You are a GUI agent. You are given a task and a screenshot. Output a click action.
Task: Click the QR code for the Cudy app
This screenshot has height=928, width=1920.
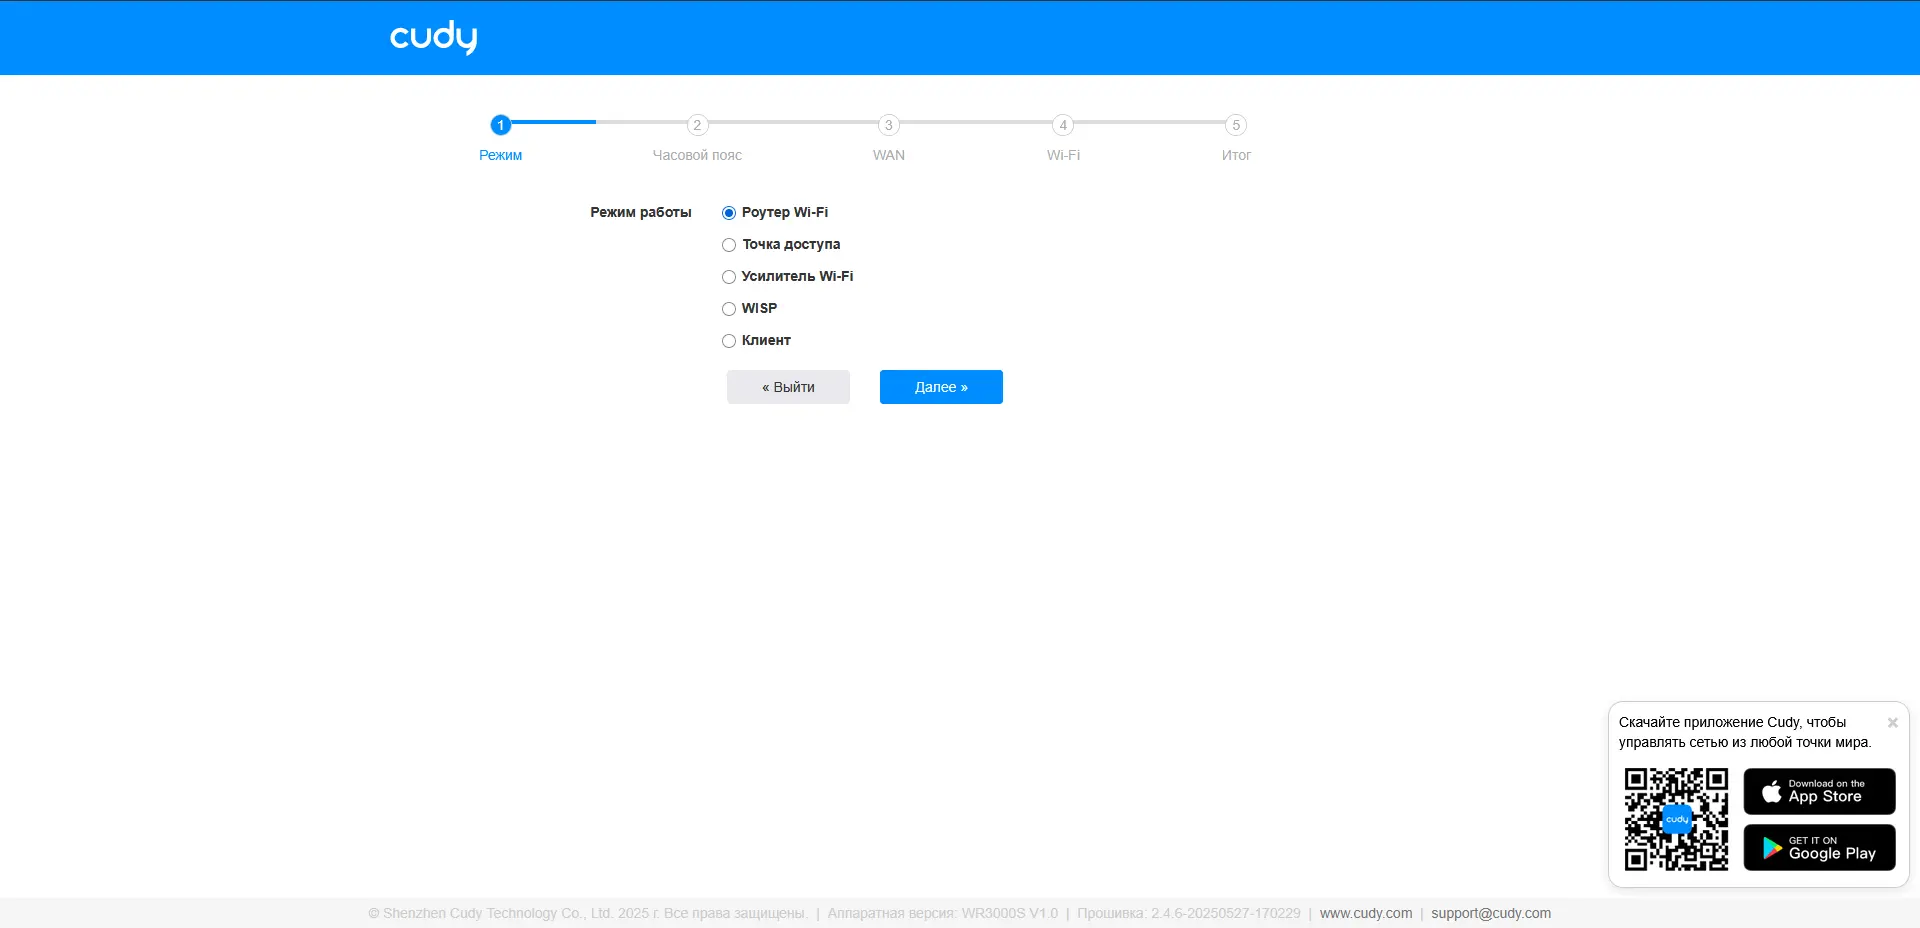1676,819
